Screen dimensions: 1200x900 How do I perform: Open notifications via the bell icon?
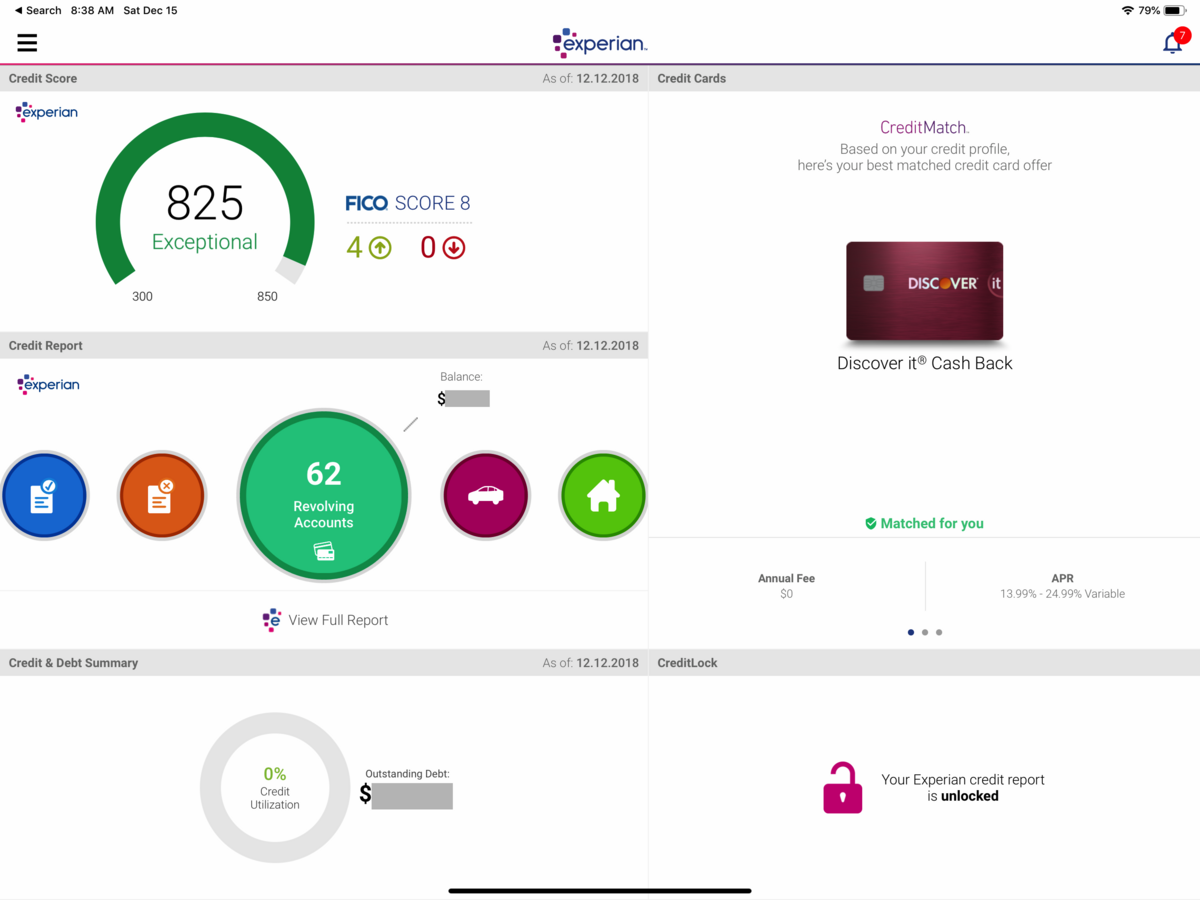tap(1171, 43)
